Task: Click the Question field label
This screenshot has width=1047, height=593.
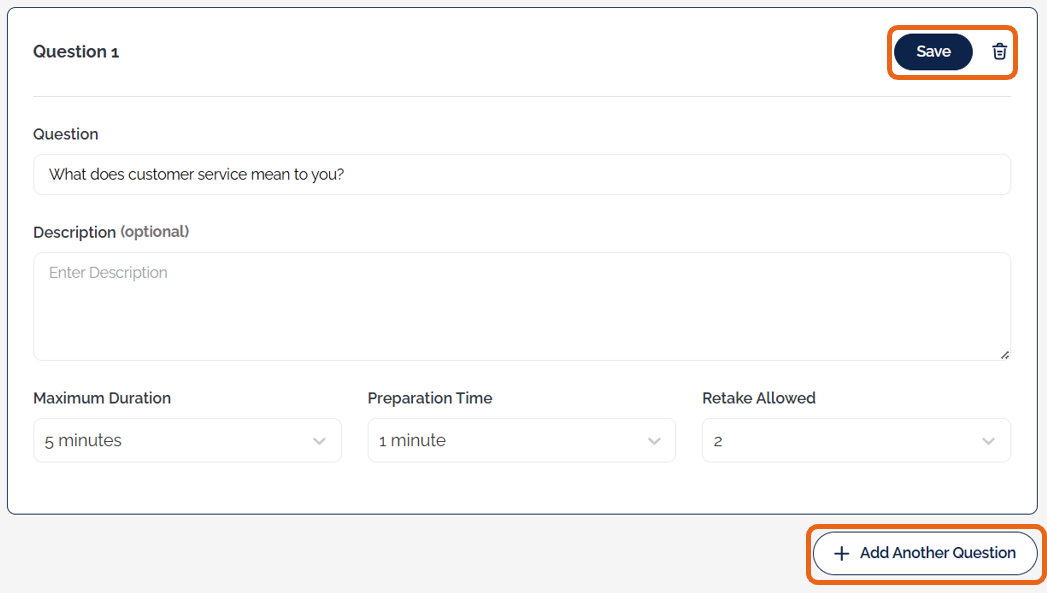Action: (66, 134)
